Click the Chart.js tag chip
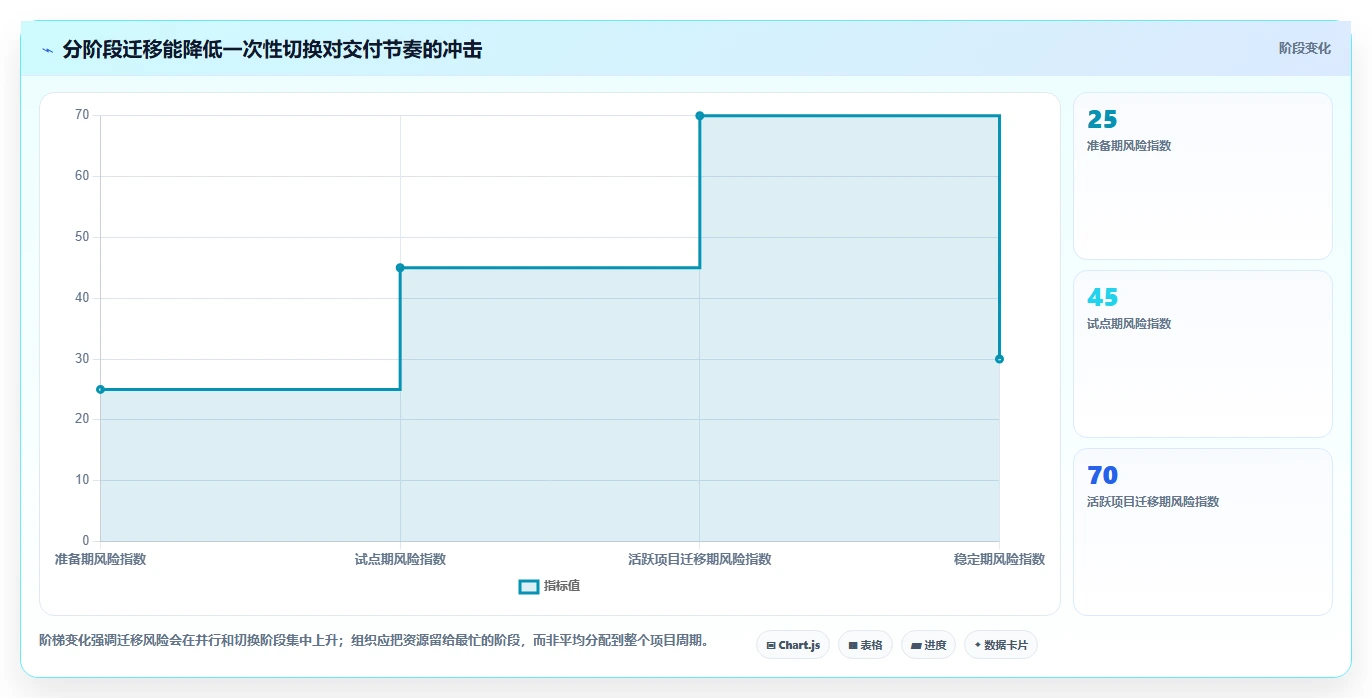The height and width of the screenshot is (698, 1372). point(793,645)
